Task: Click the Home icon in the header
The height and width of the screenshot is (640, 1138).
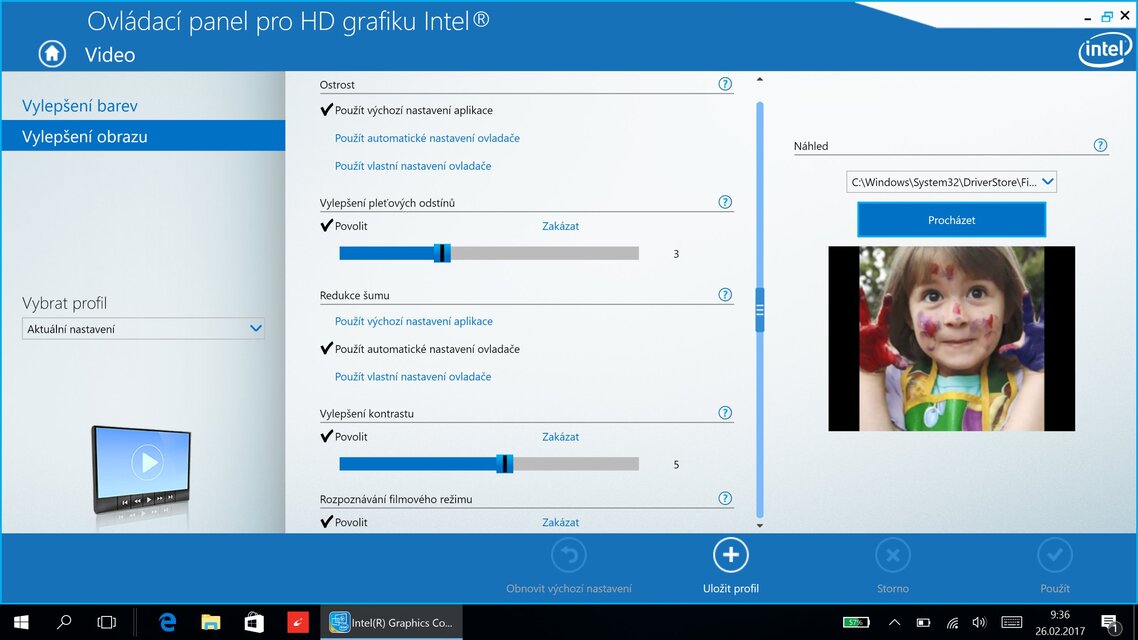Action: [x=51, y=53]
